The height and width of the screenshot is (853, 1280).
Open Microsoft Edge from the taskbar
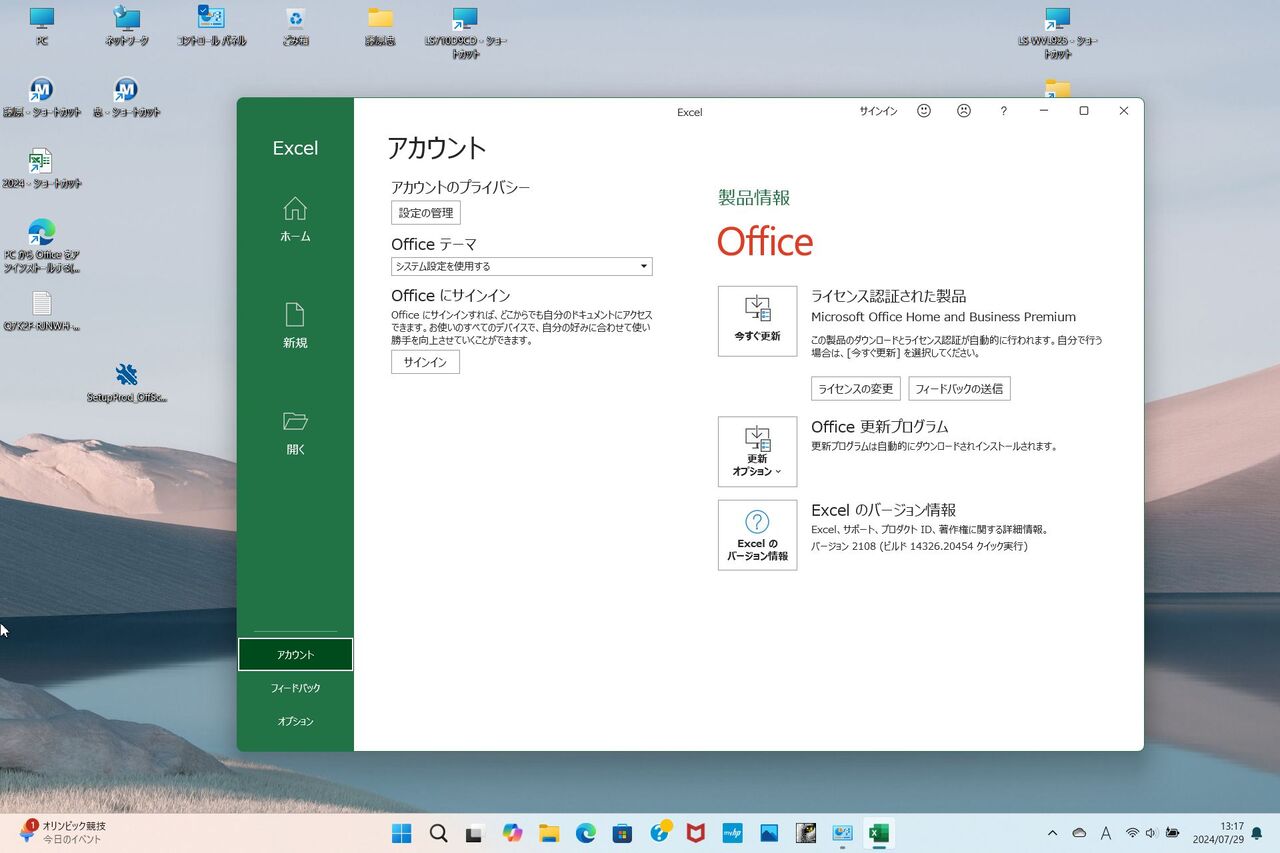pos(586,833)
